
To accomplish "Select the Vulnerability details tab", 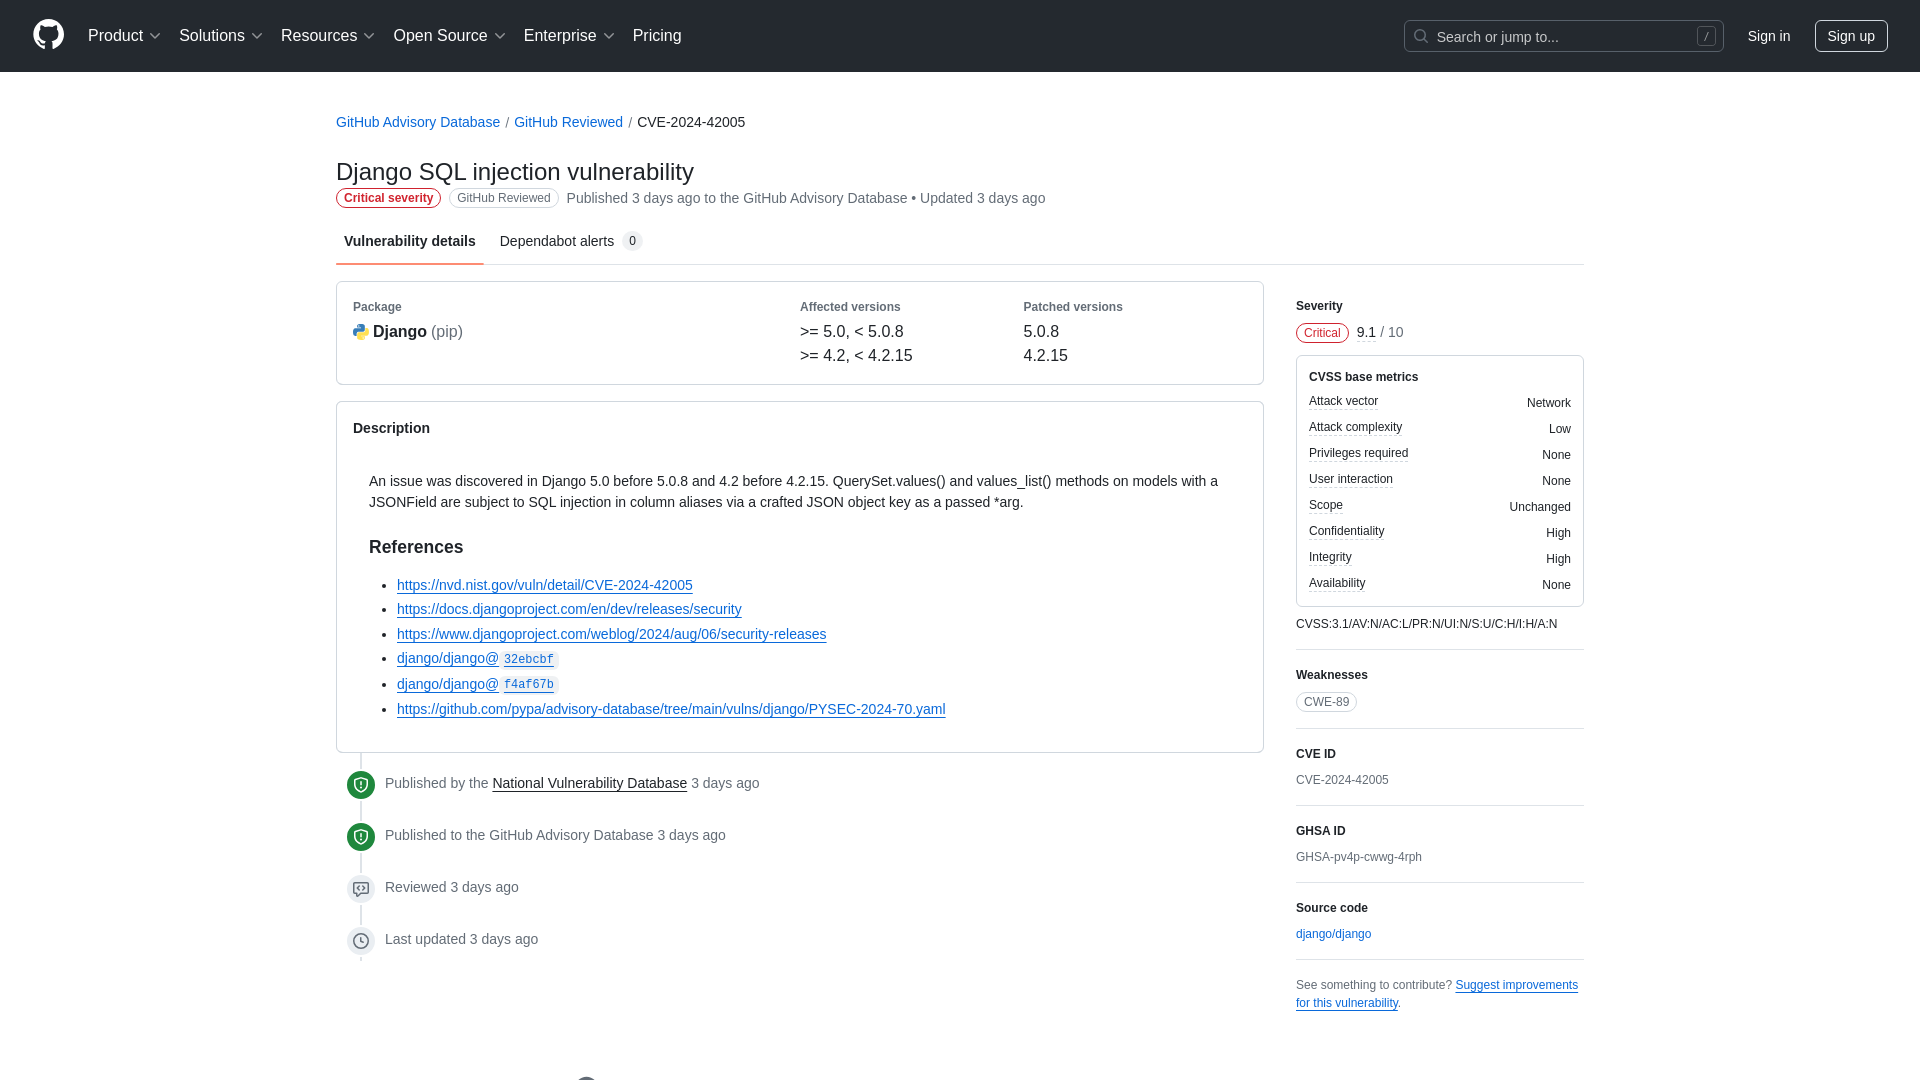I will (410, 241).
